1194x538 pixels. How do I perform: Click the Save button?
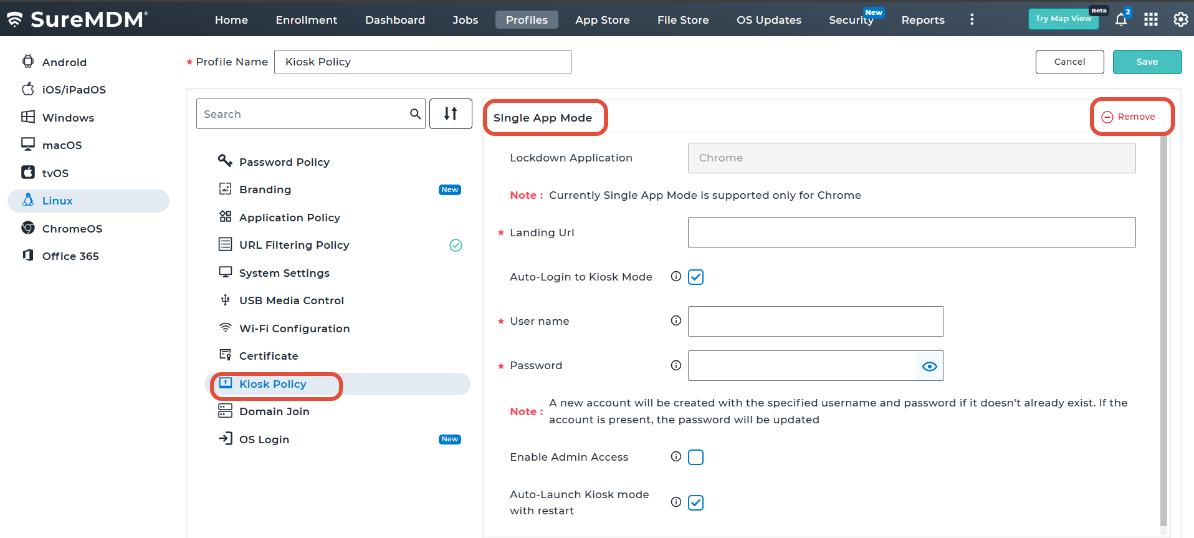pyautogui.click(x=1147, y=62)
